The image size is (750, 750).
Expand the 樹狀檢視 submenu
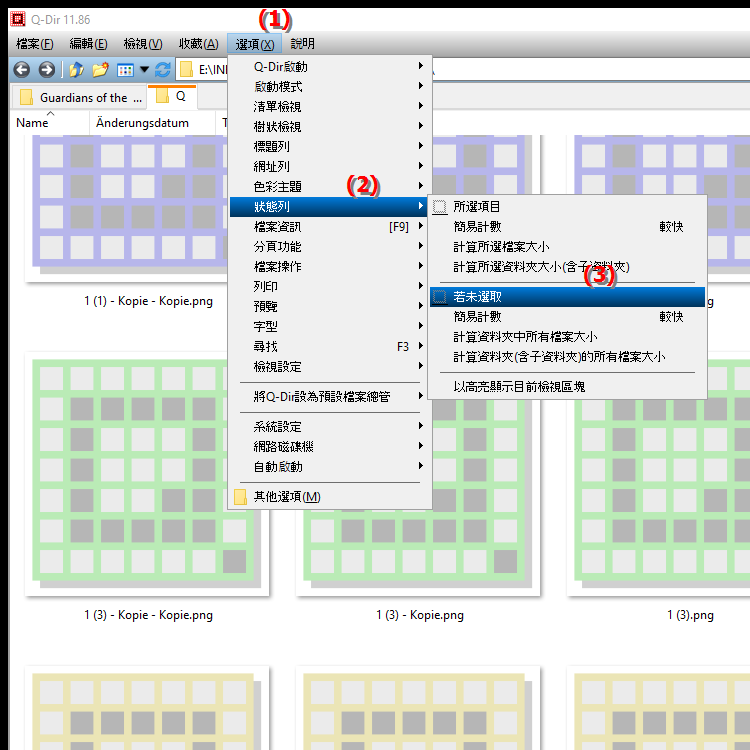(x=330, y=127)
